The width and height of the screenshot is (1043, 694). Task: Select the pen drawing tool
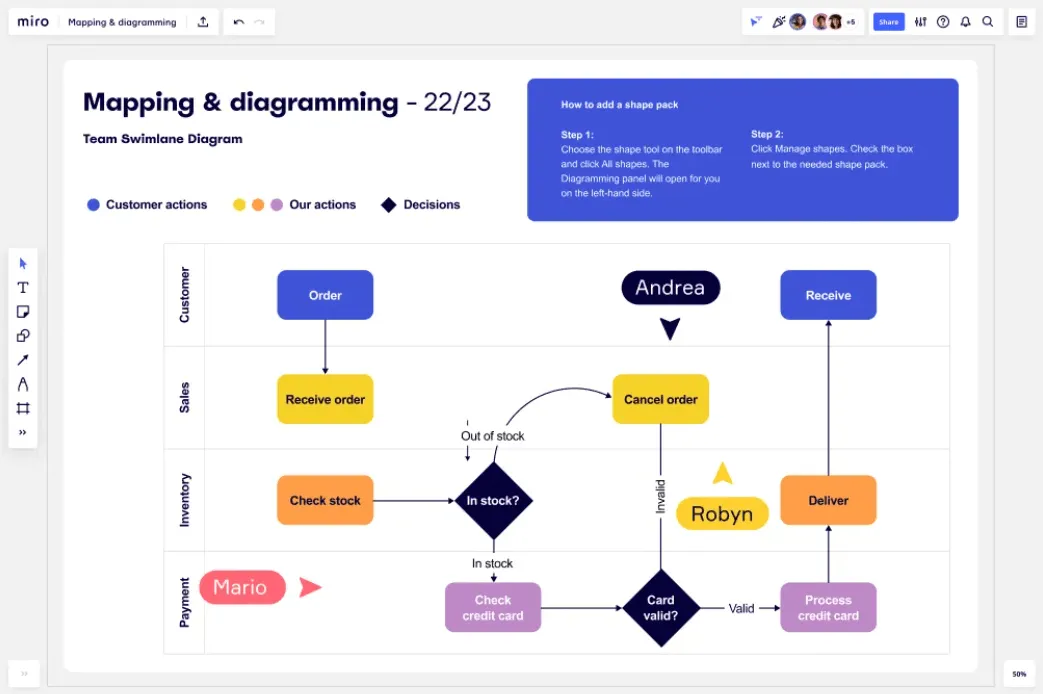[23, 384]
